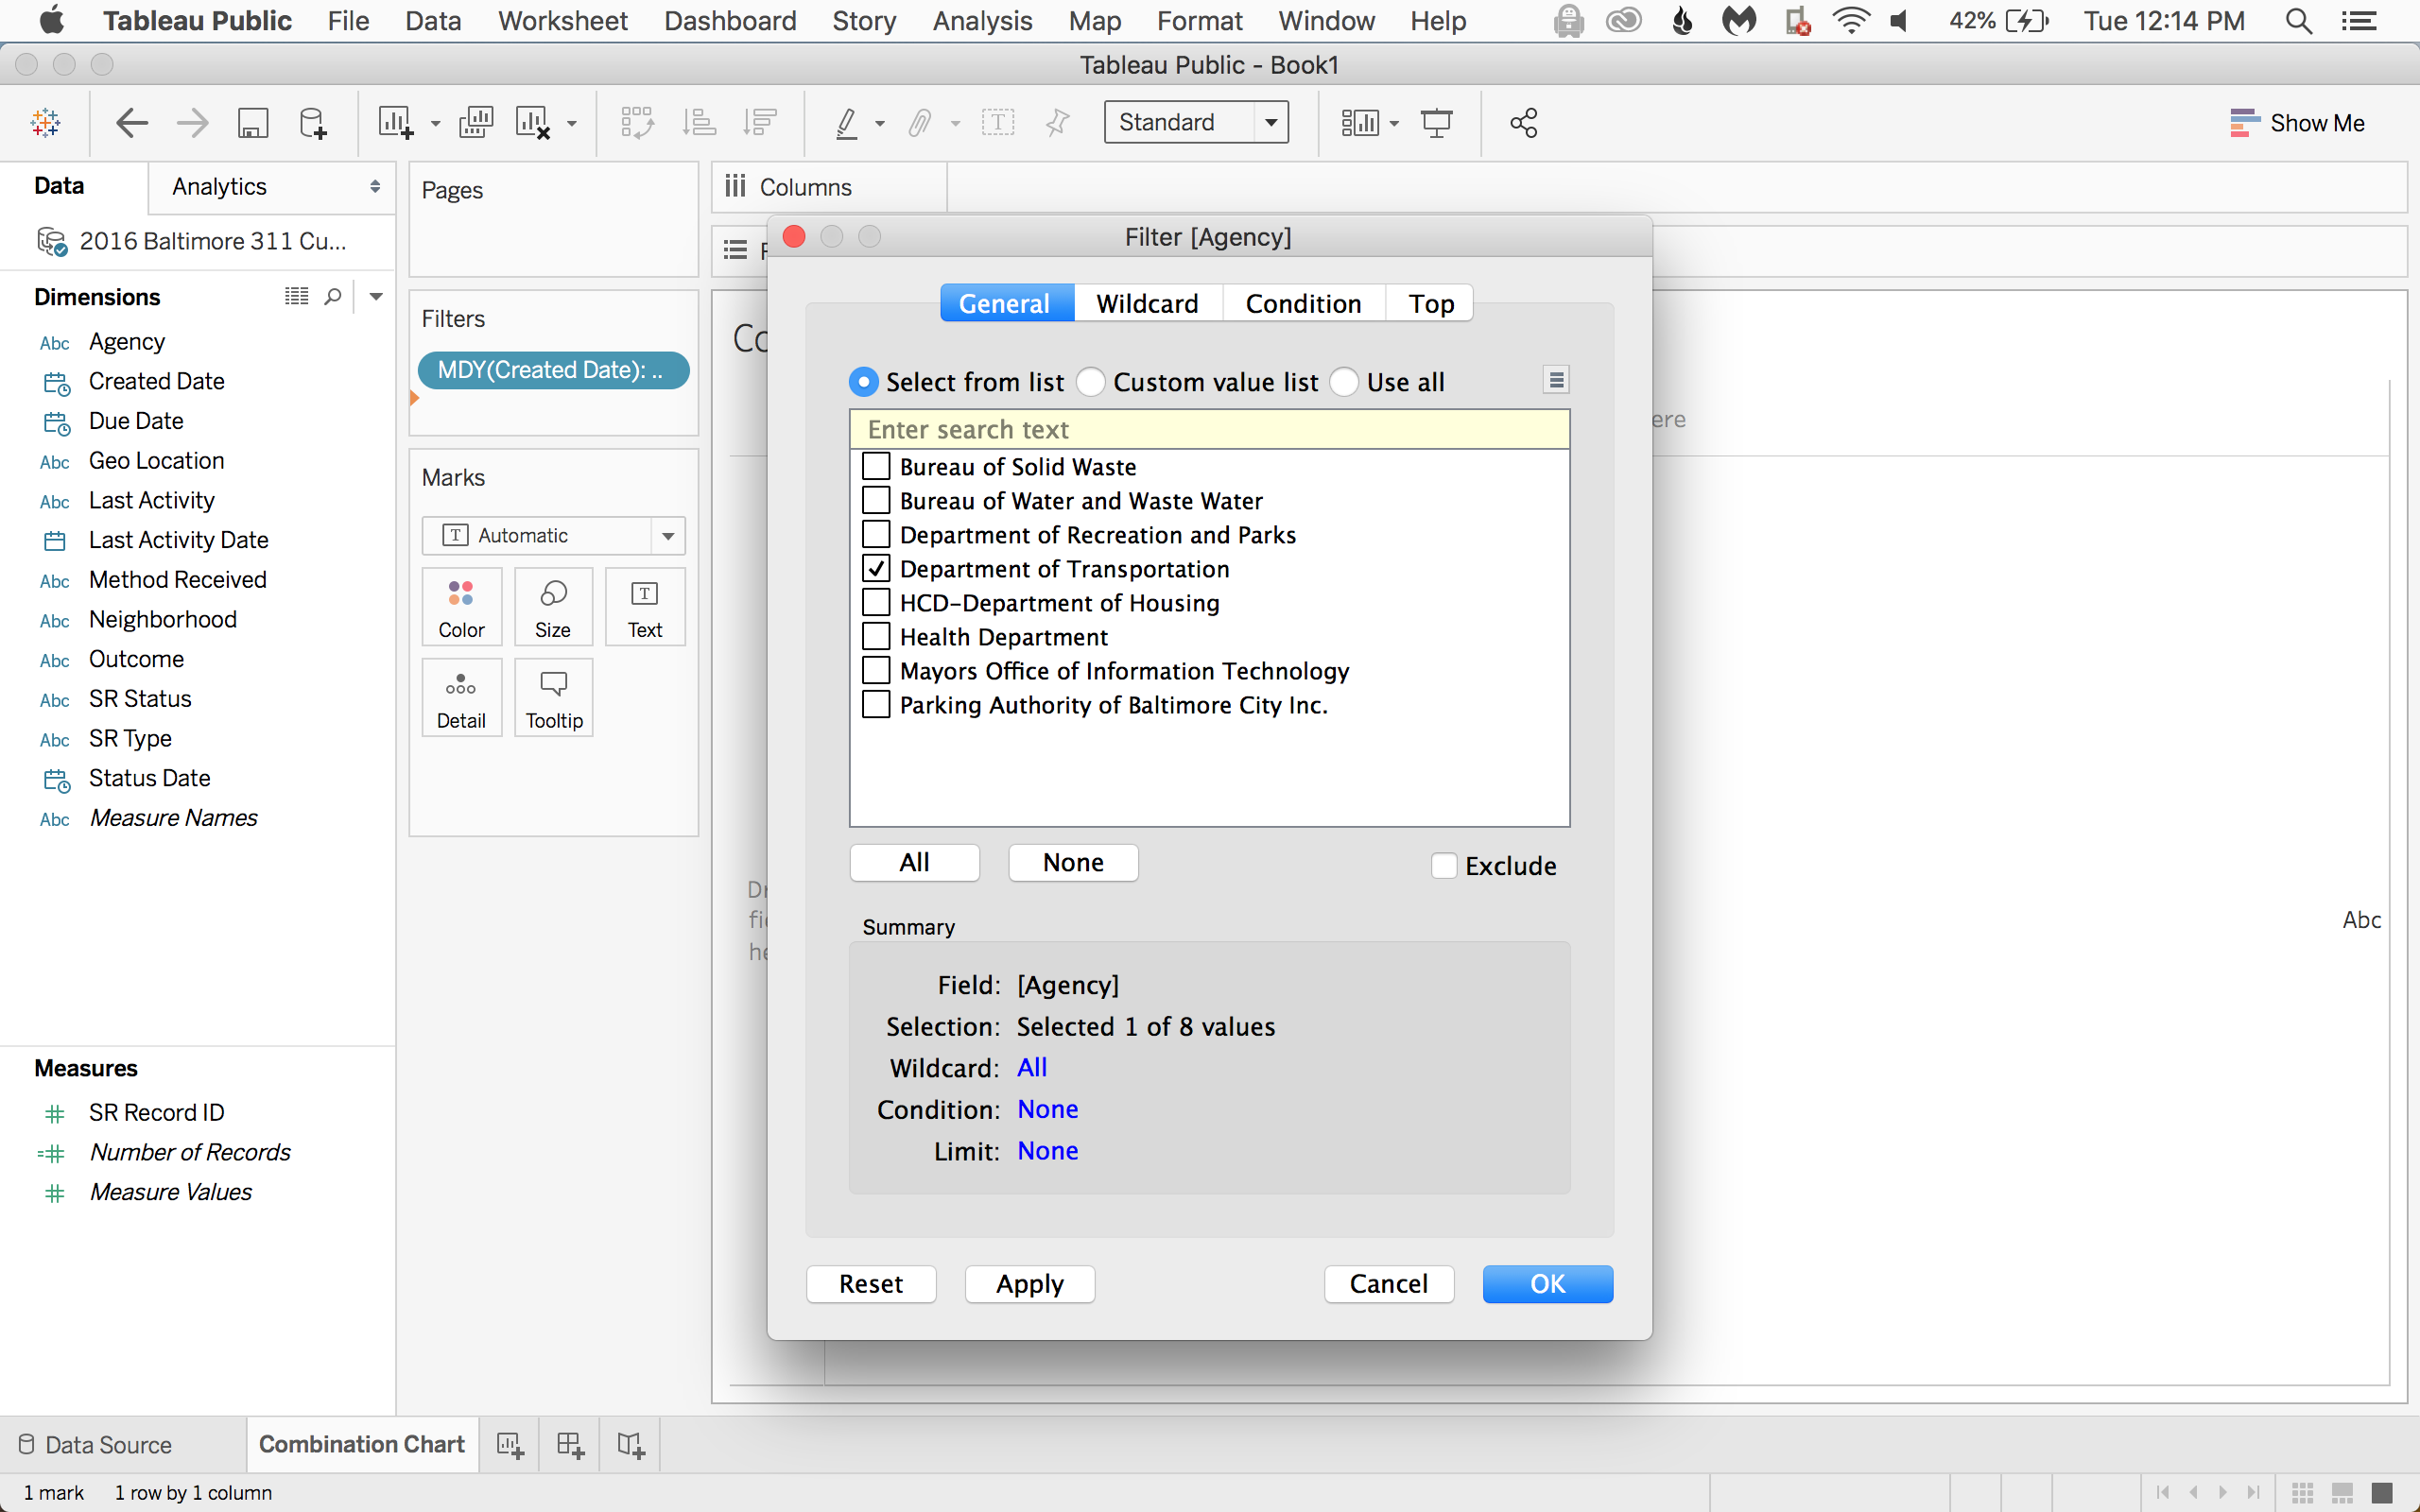The image size is (2420, 1512).
Task: Open the Tooltip marks card button
Action: coord(553,698)
